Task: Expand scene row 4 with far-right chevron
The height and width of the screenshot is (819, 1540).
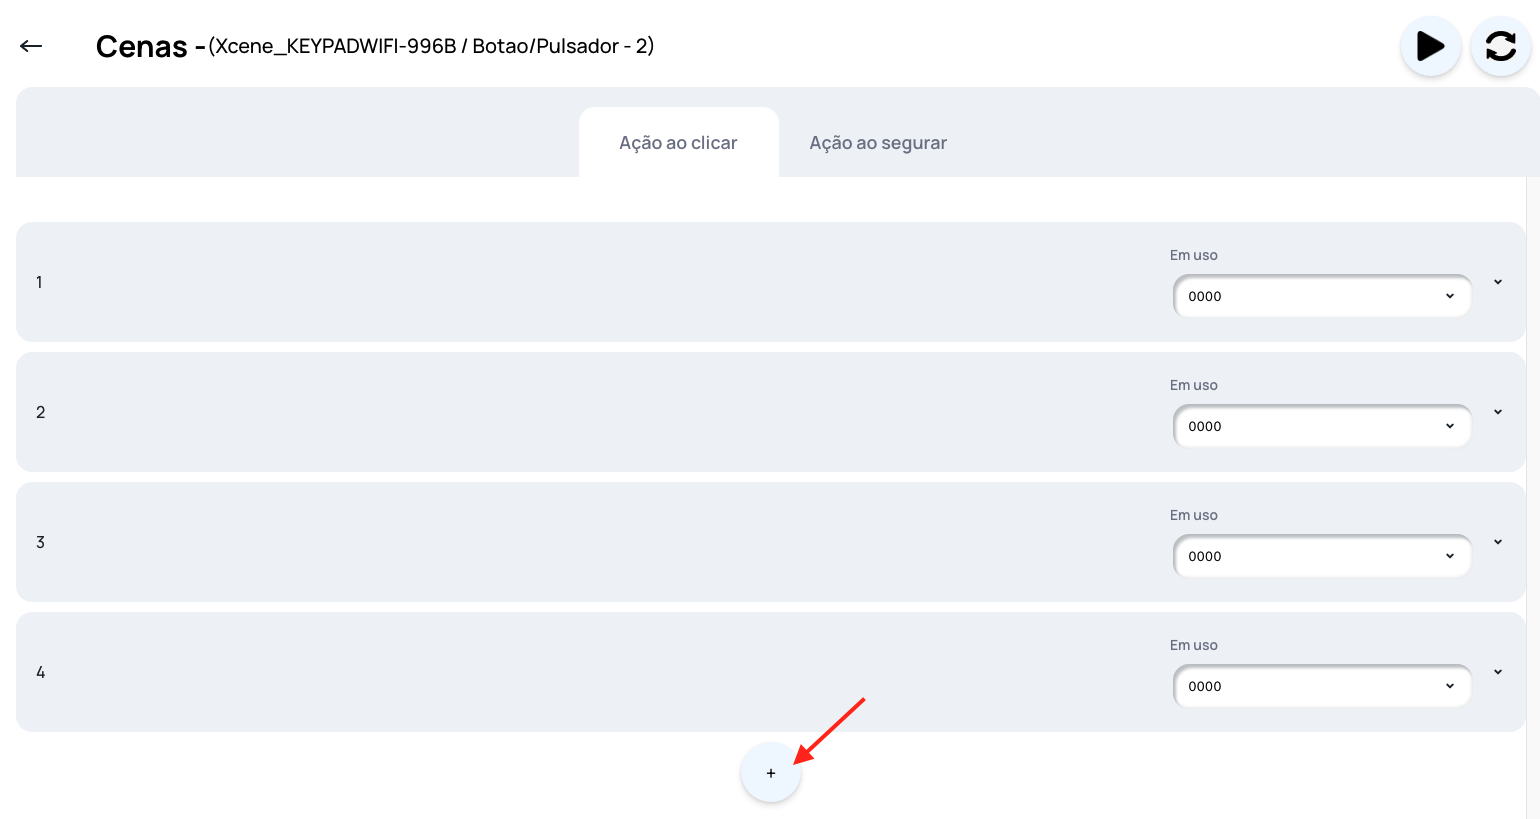Action: pyautogui.click(x=1498, y=672)
